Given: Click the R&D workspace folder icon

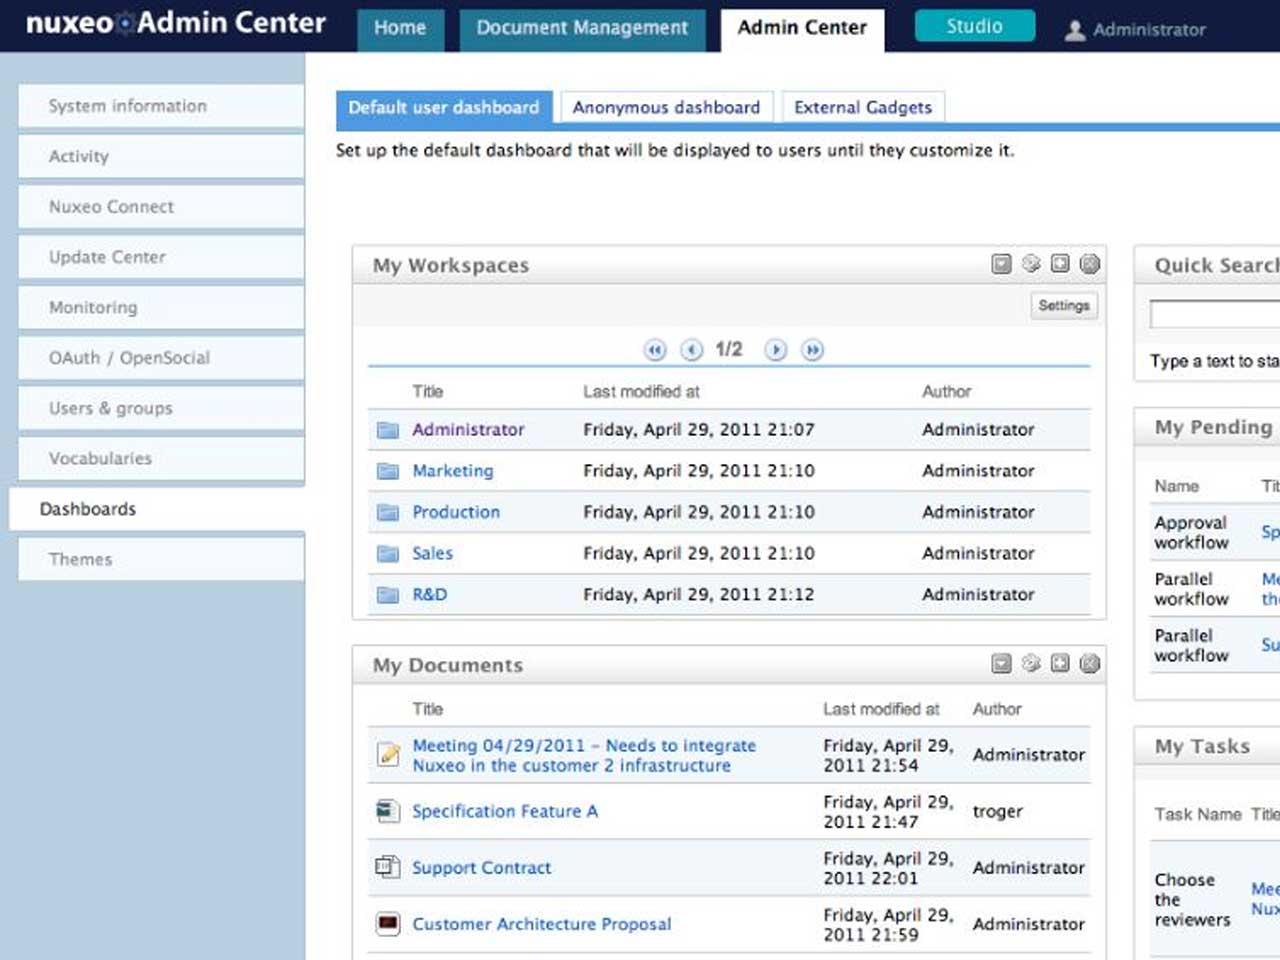Looking at the screenshot, I should (x=388, y=595).
